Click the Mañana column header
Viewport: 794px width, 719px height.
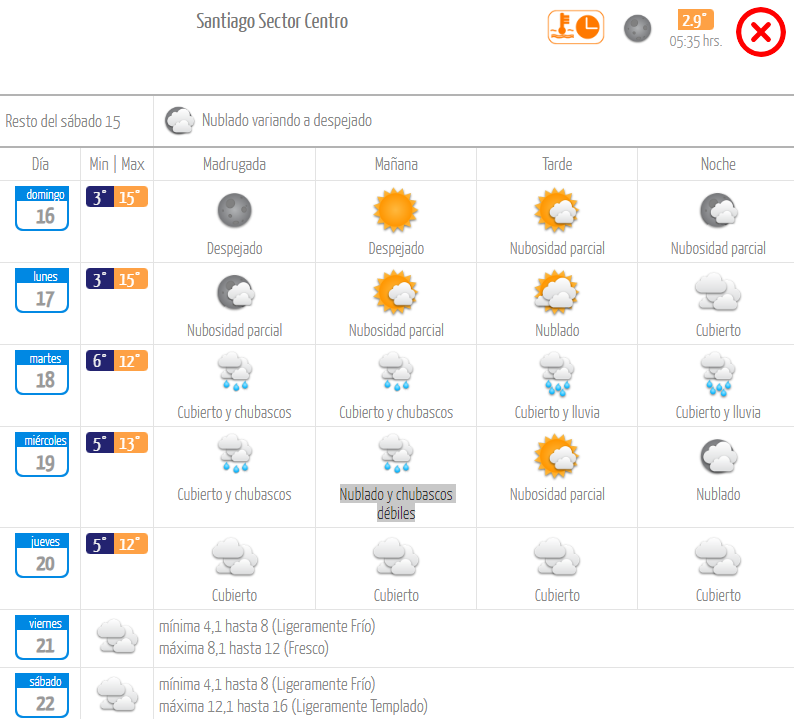396,164
